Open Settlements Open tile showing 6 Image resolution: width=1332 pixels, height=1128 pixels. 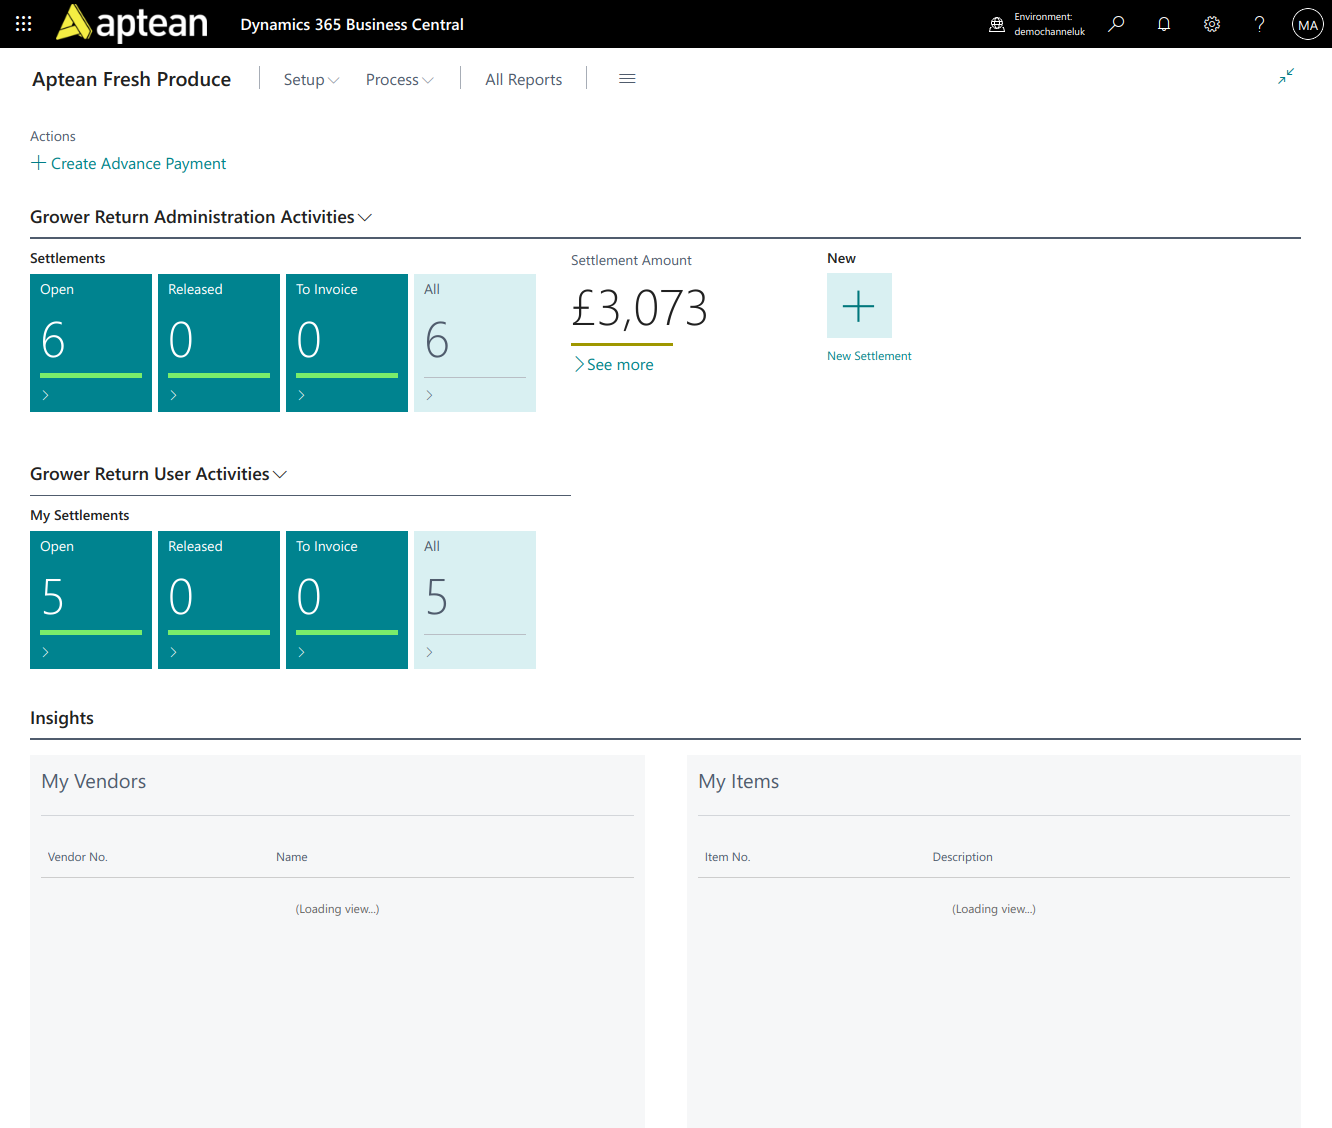91,343
